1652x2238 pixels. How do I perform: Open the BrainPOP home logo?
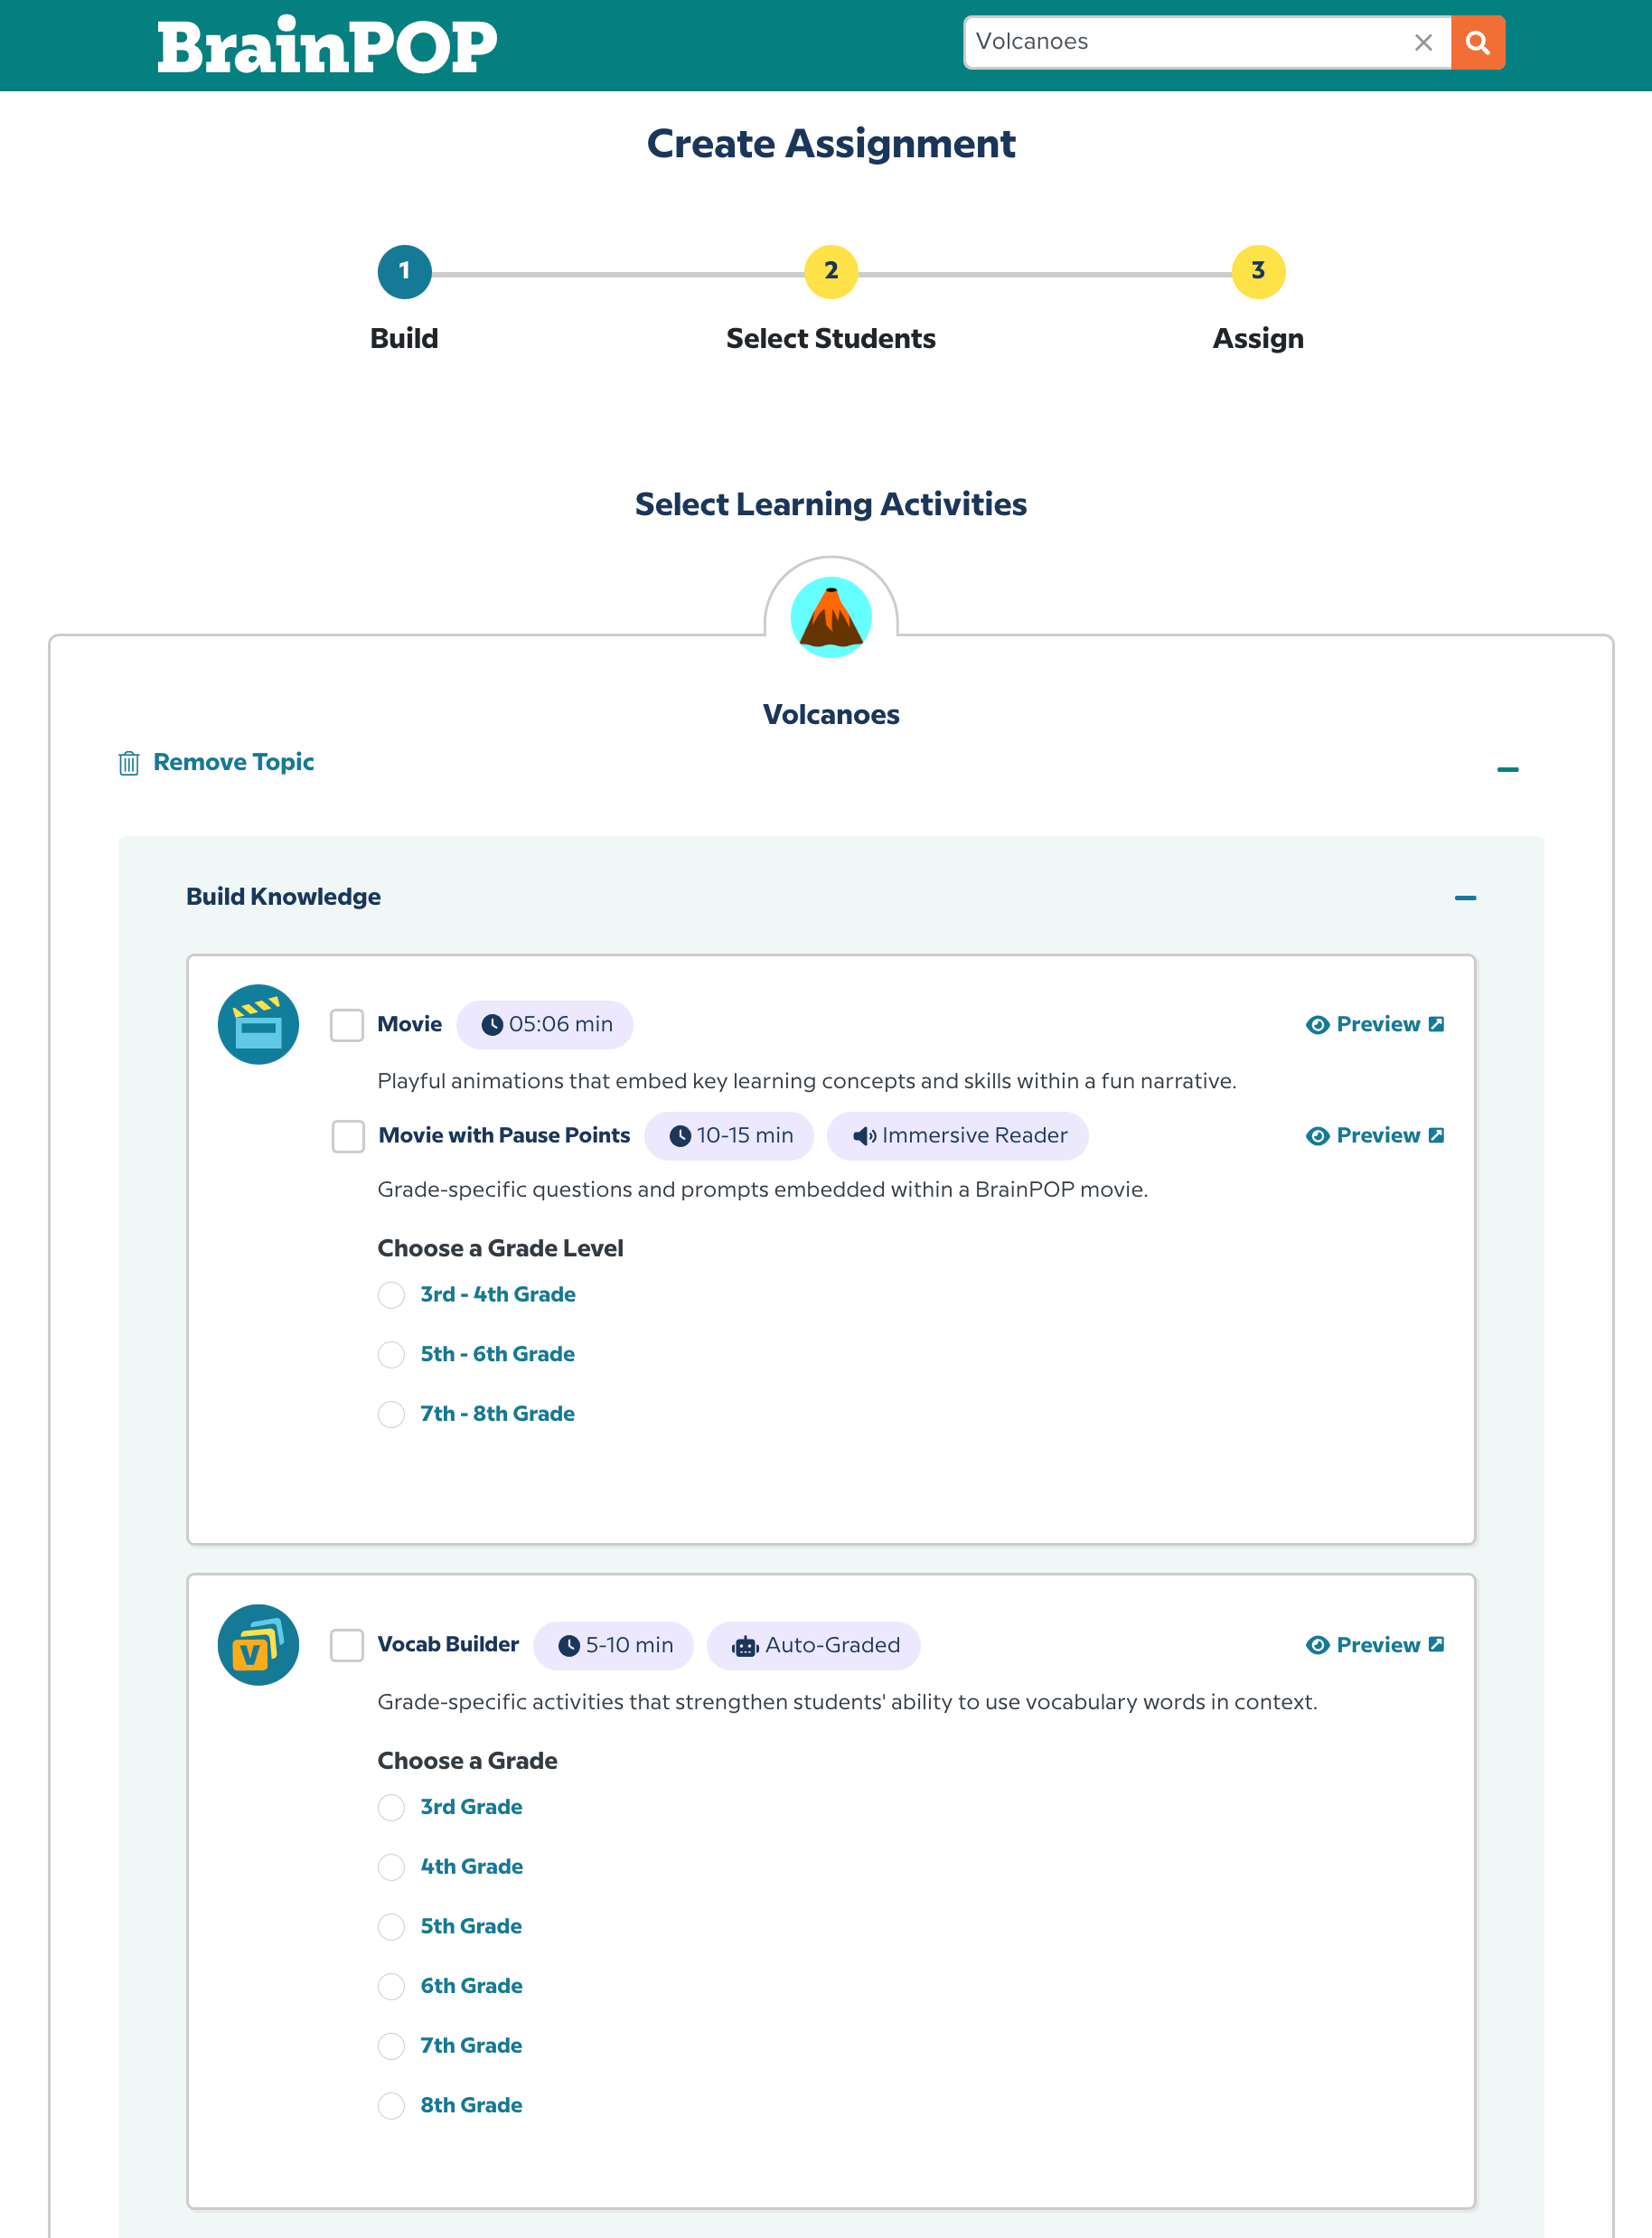[x=327, y=46]
